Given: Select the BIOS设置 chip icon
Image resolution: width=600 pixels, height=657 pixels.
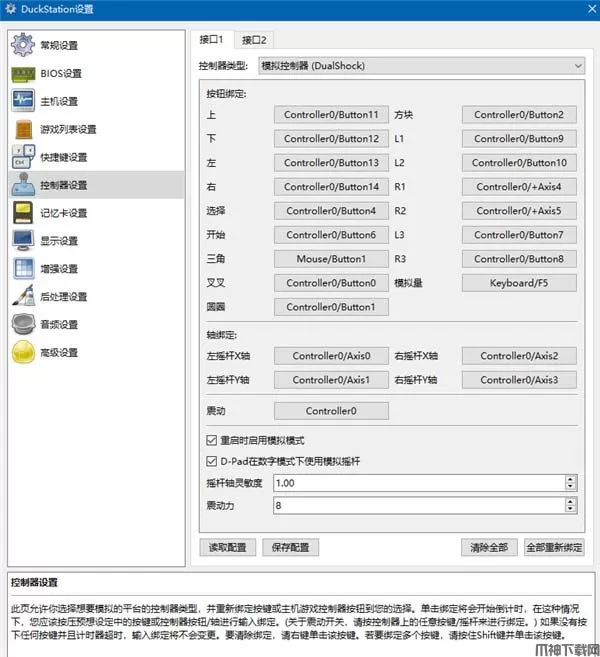Looking at the screenshot, I should click(23, 74).
